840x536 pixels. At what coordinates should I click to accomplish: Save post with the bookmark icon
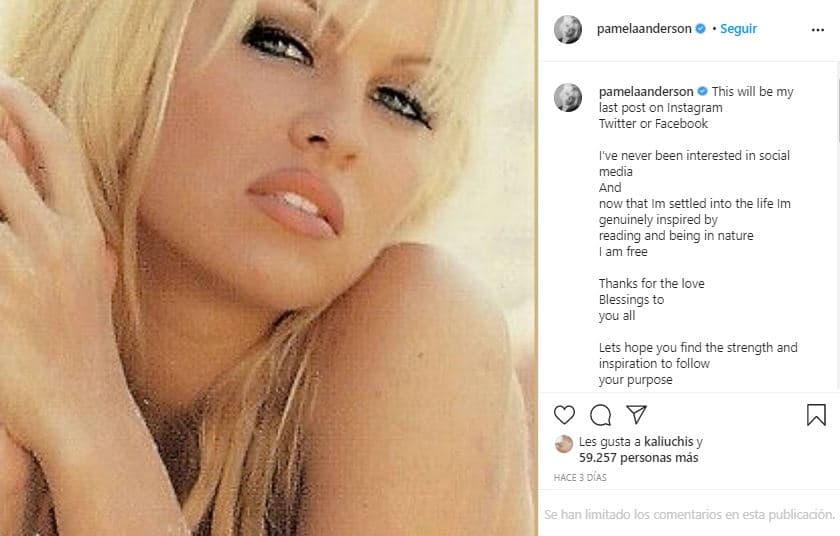click(816, 415)
